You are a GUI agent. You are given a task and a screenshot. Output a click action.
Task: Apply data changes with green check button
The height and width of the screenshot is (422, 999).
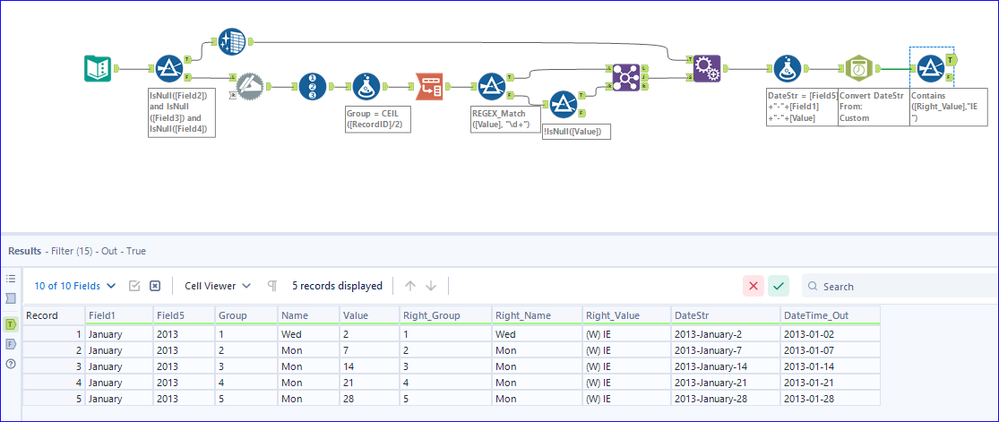point(779,286)
